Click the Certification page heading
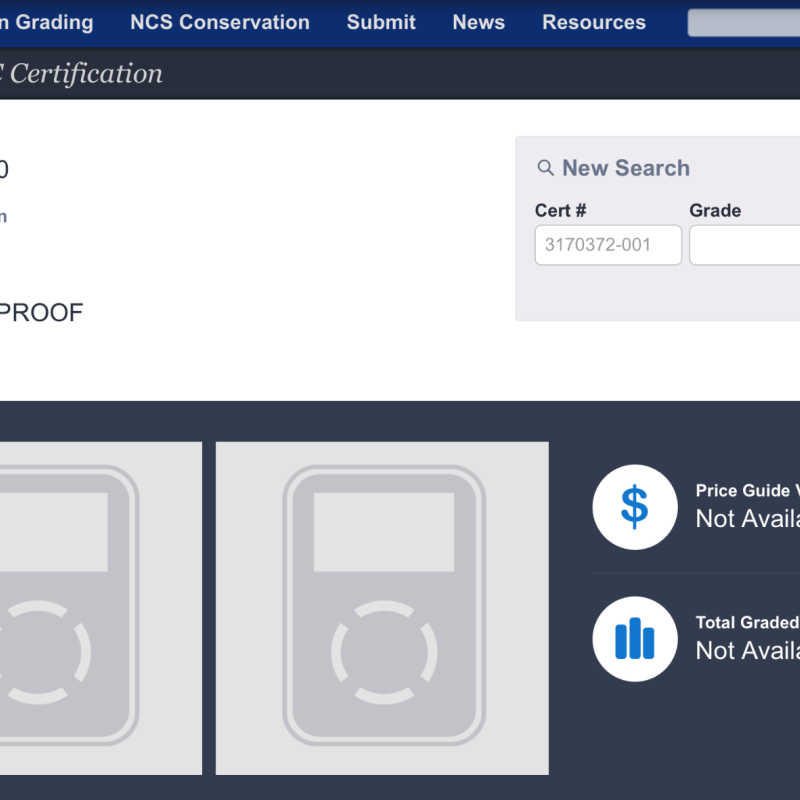Screen dimensions: 800x800 [x=85, y=73]
